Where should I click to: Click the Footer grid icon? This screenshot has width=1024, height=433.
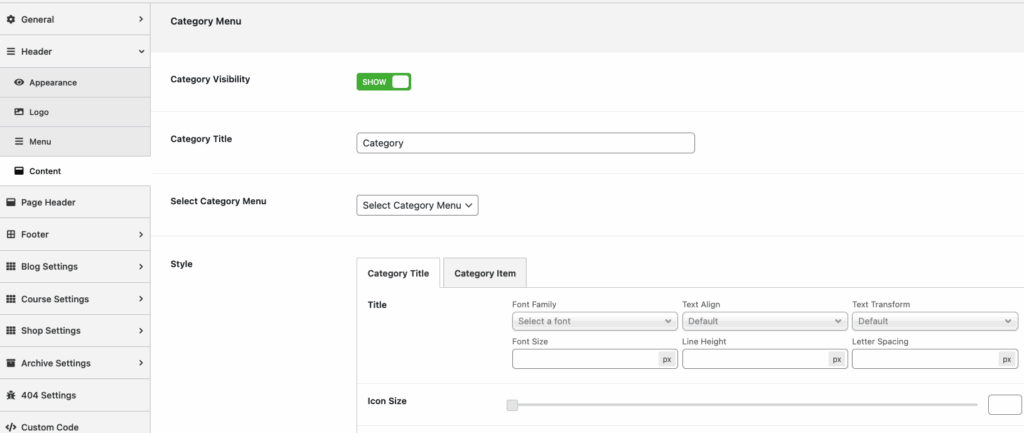coord(11,234)
